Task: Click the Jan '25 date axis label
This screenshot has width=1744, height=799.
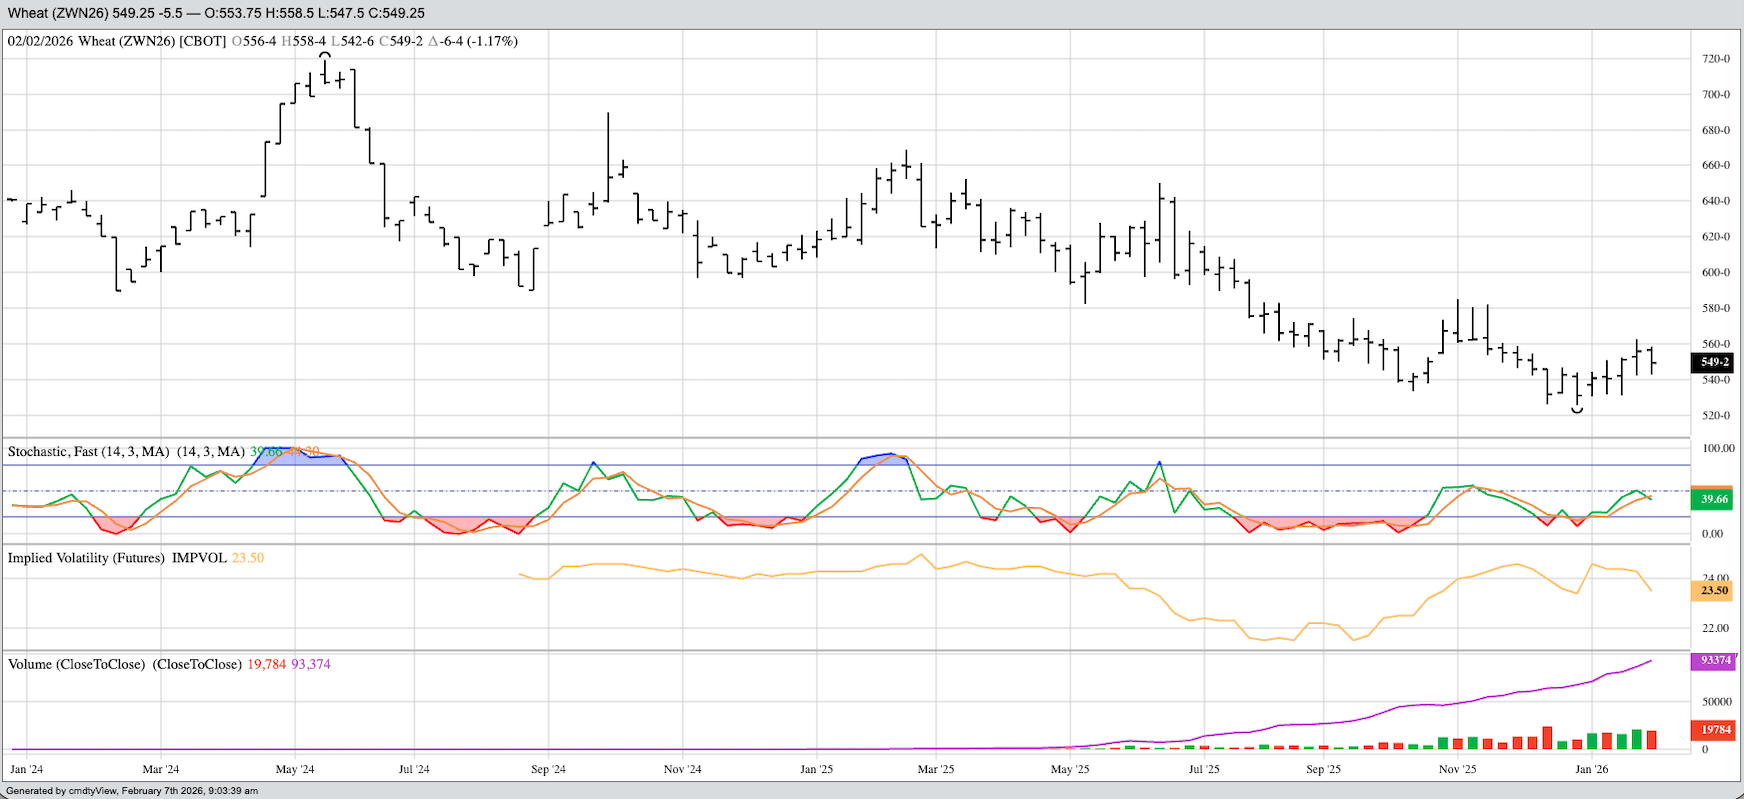Action: [816, 769]
